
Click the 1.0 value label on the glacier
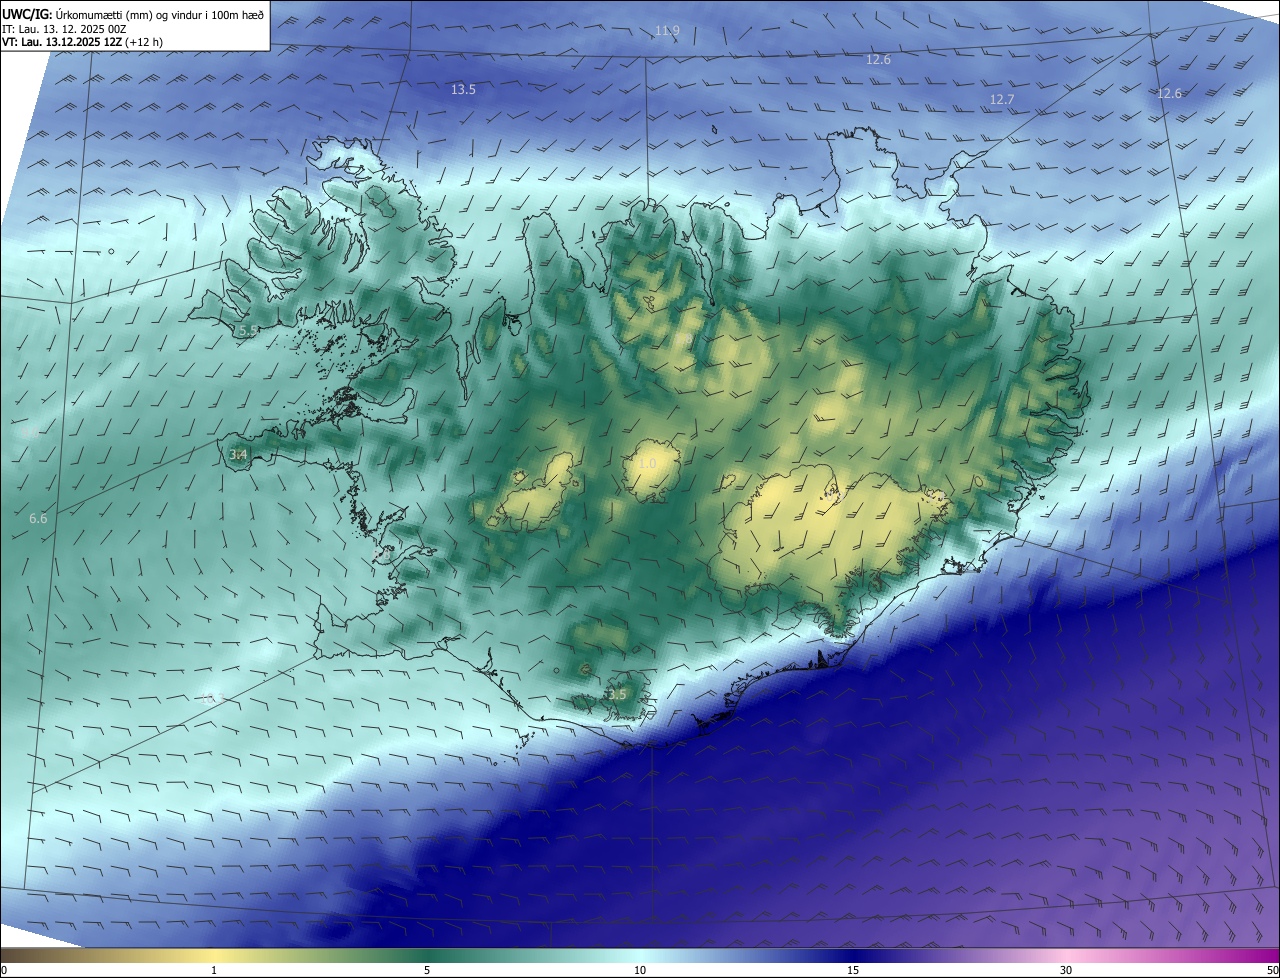[647, 464]
